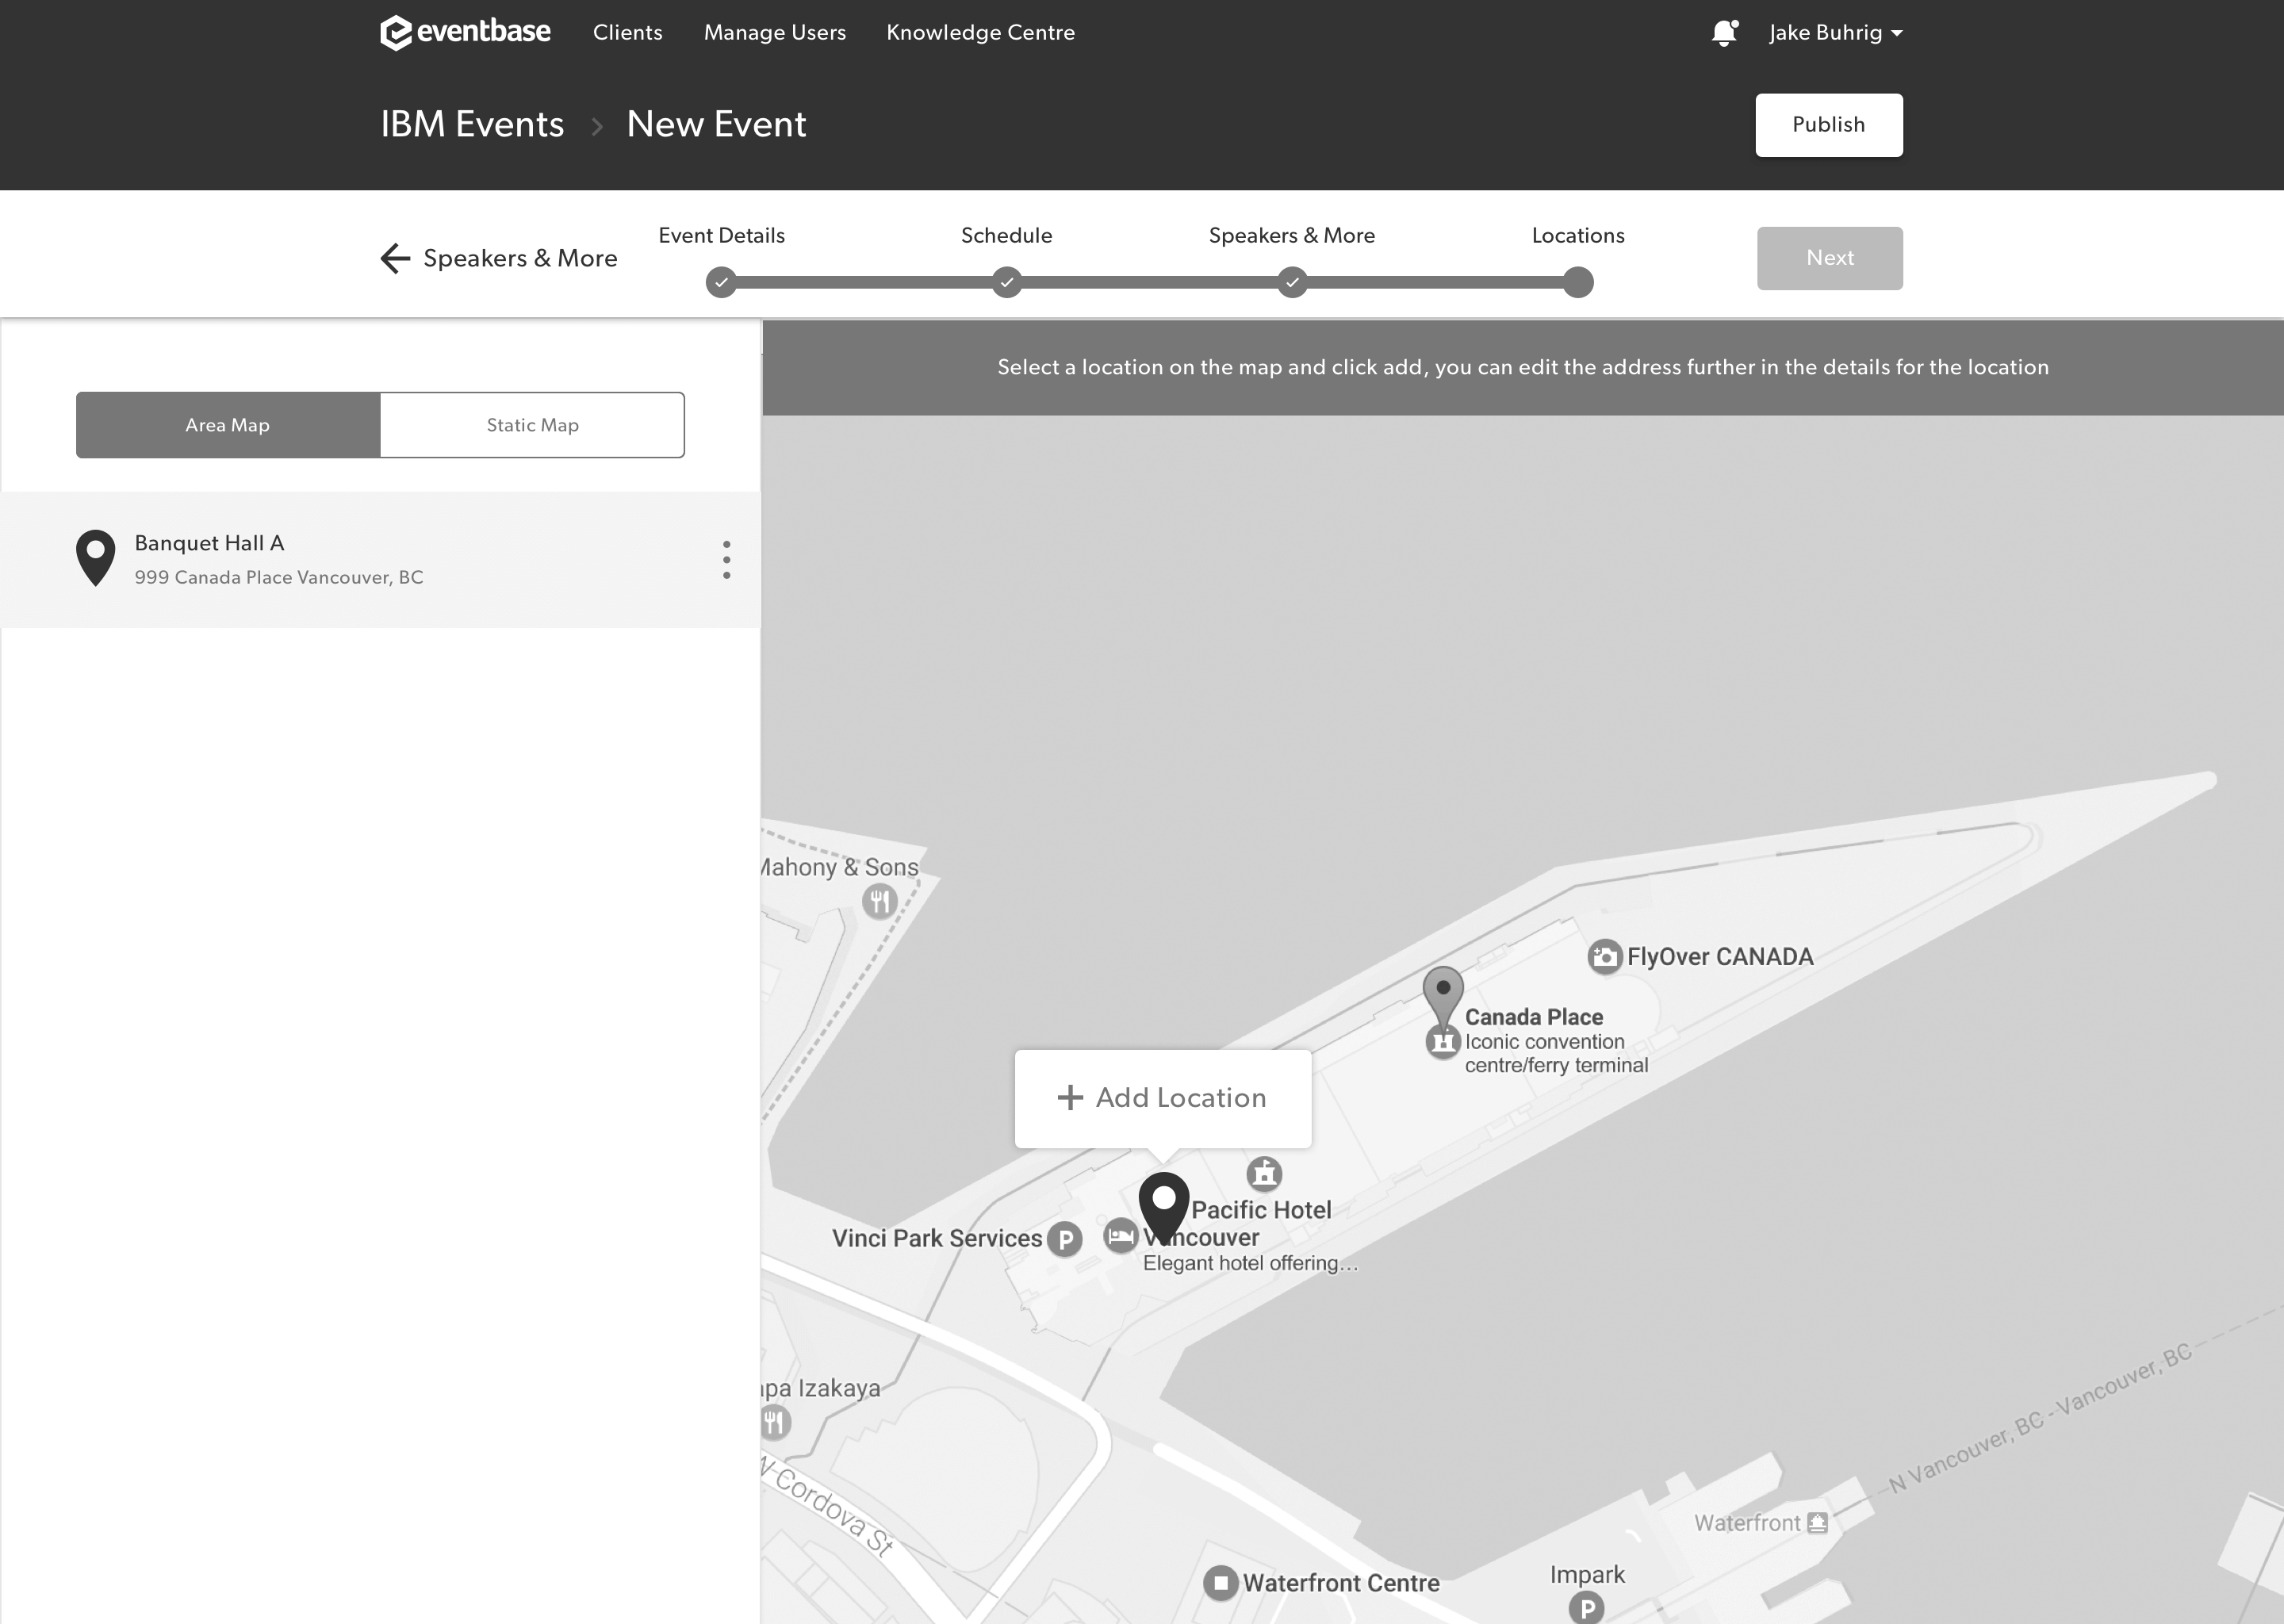The width and height of the screenshot is (2284, 1624).
Task: Click the Canada Place map label
Action: click(1534, 1017)
